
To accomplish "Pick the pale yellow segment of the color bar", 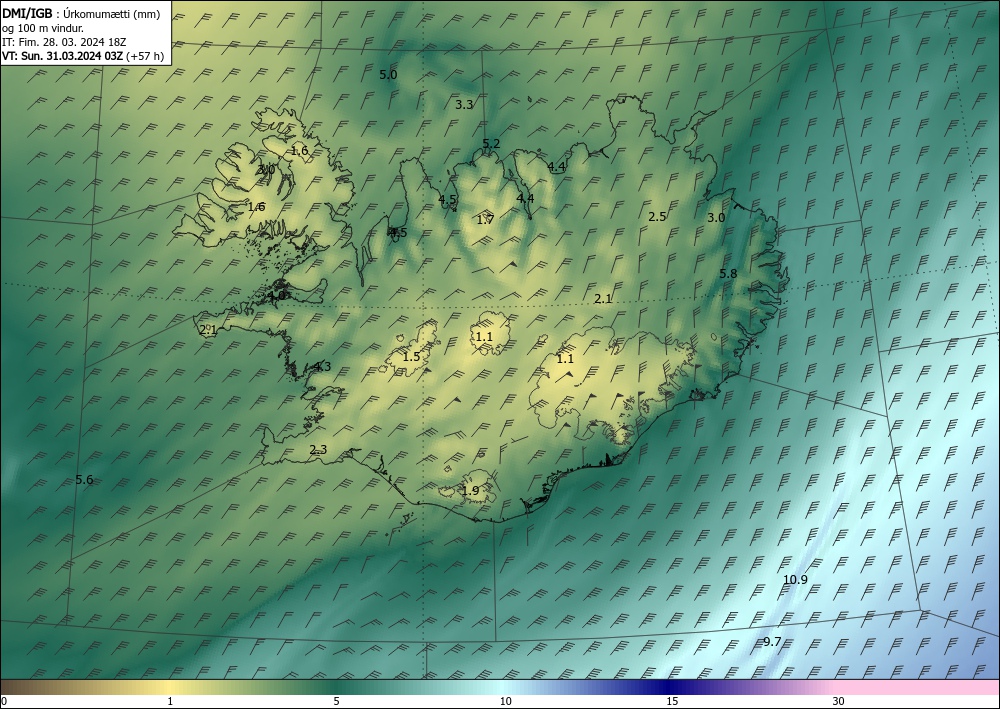I will [170, 688].
